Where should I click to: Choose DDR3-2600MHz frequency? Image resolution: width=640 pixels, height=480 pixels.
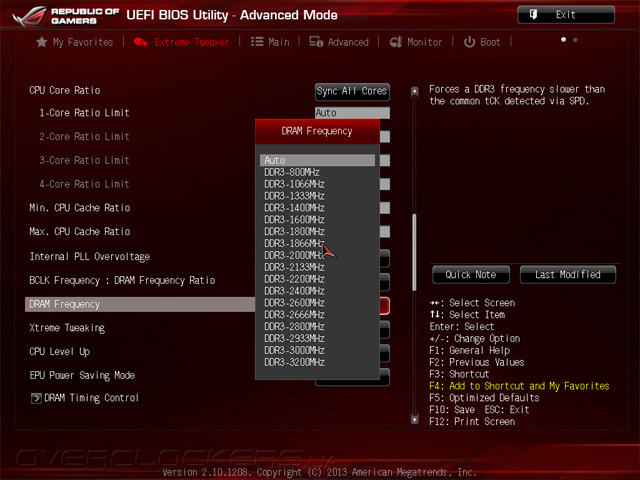coord(294,303)
